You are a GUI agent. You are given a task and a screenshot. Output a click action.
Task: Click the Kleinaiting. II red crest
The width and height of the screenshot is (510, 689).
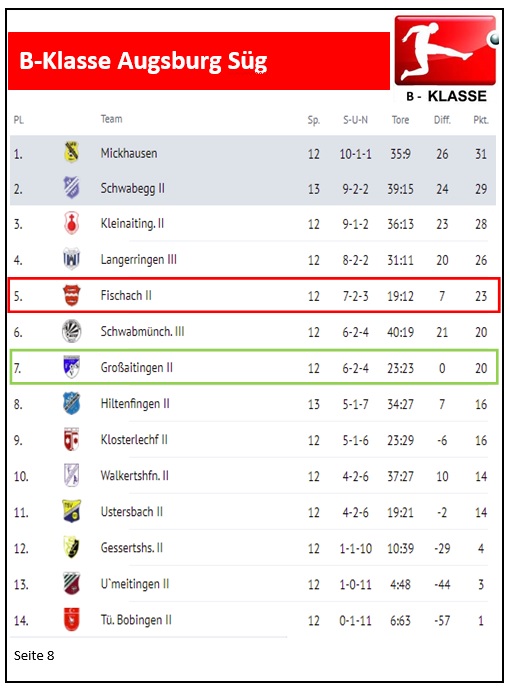pyautogui.click(x=71, y=223)
